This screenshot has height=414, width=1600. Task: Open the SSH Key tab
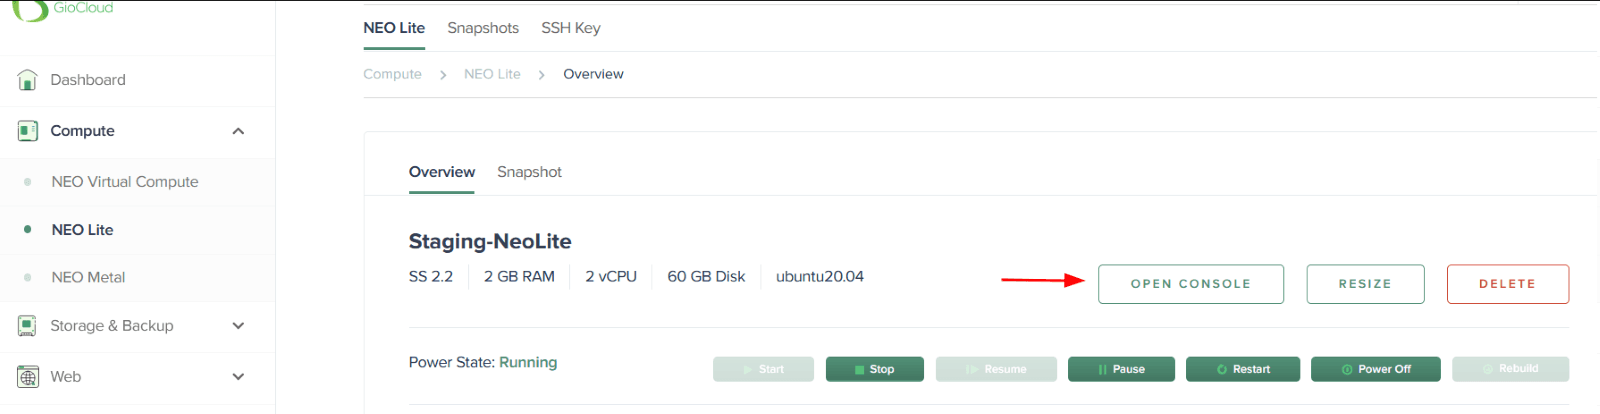[x=571, y=28]
